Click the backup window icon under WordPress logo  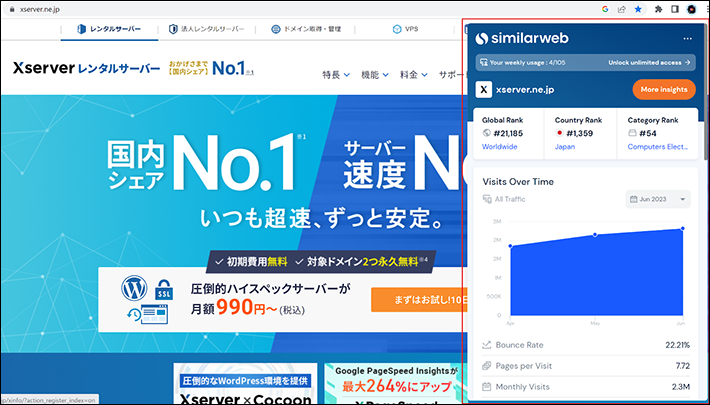click(x=148, y=314)
